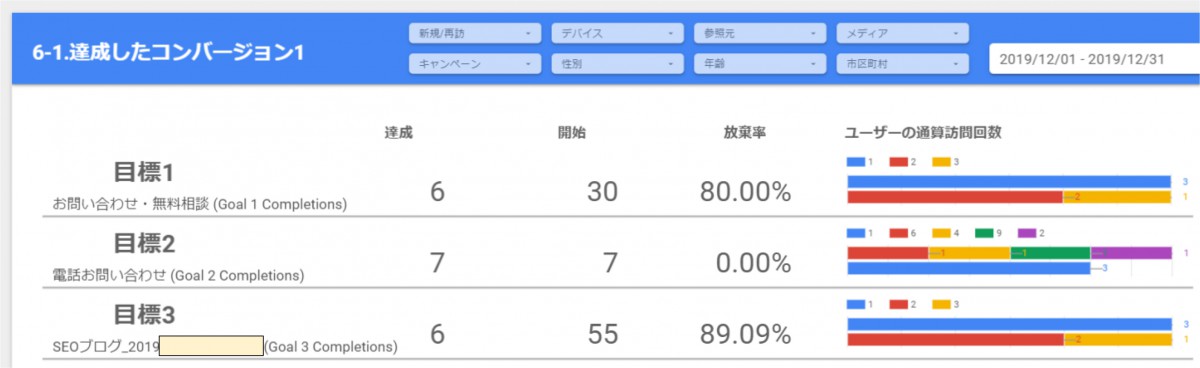Open the 性別 filter dropdown
This screenshot has height=368, width=1200.
click(617, 64)
